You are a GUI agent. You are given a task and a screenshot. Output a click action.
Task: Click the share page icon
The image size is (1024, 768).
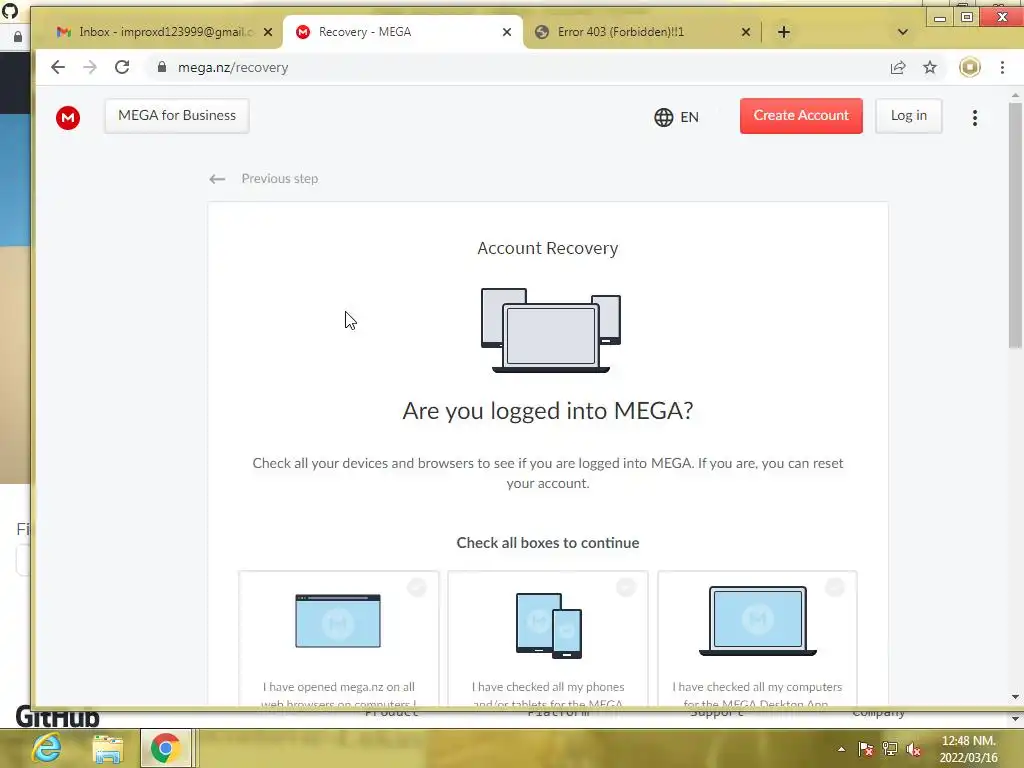coord(898,67)
